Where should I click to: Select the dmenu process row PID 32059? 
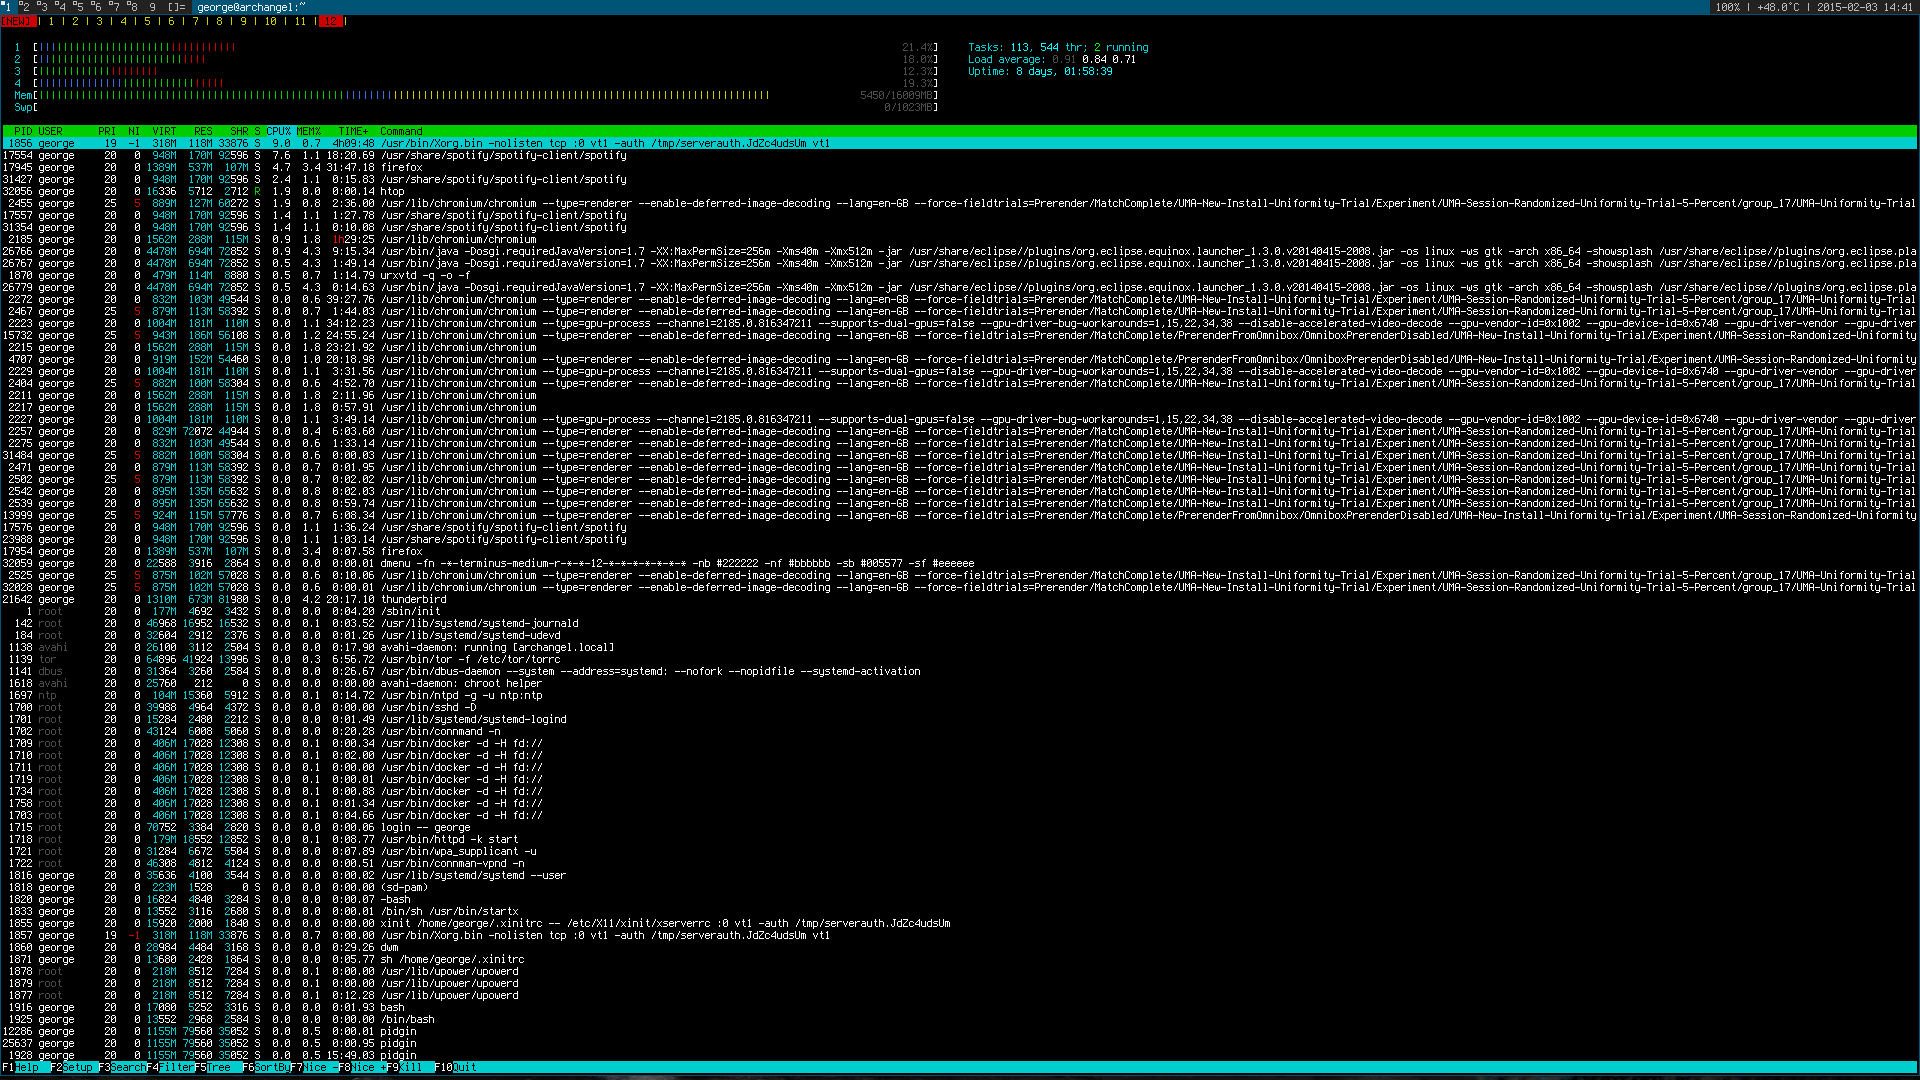coord(960,563)
